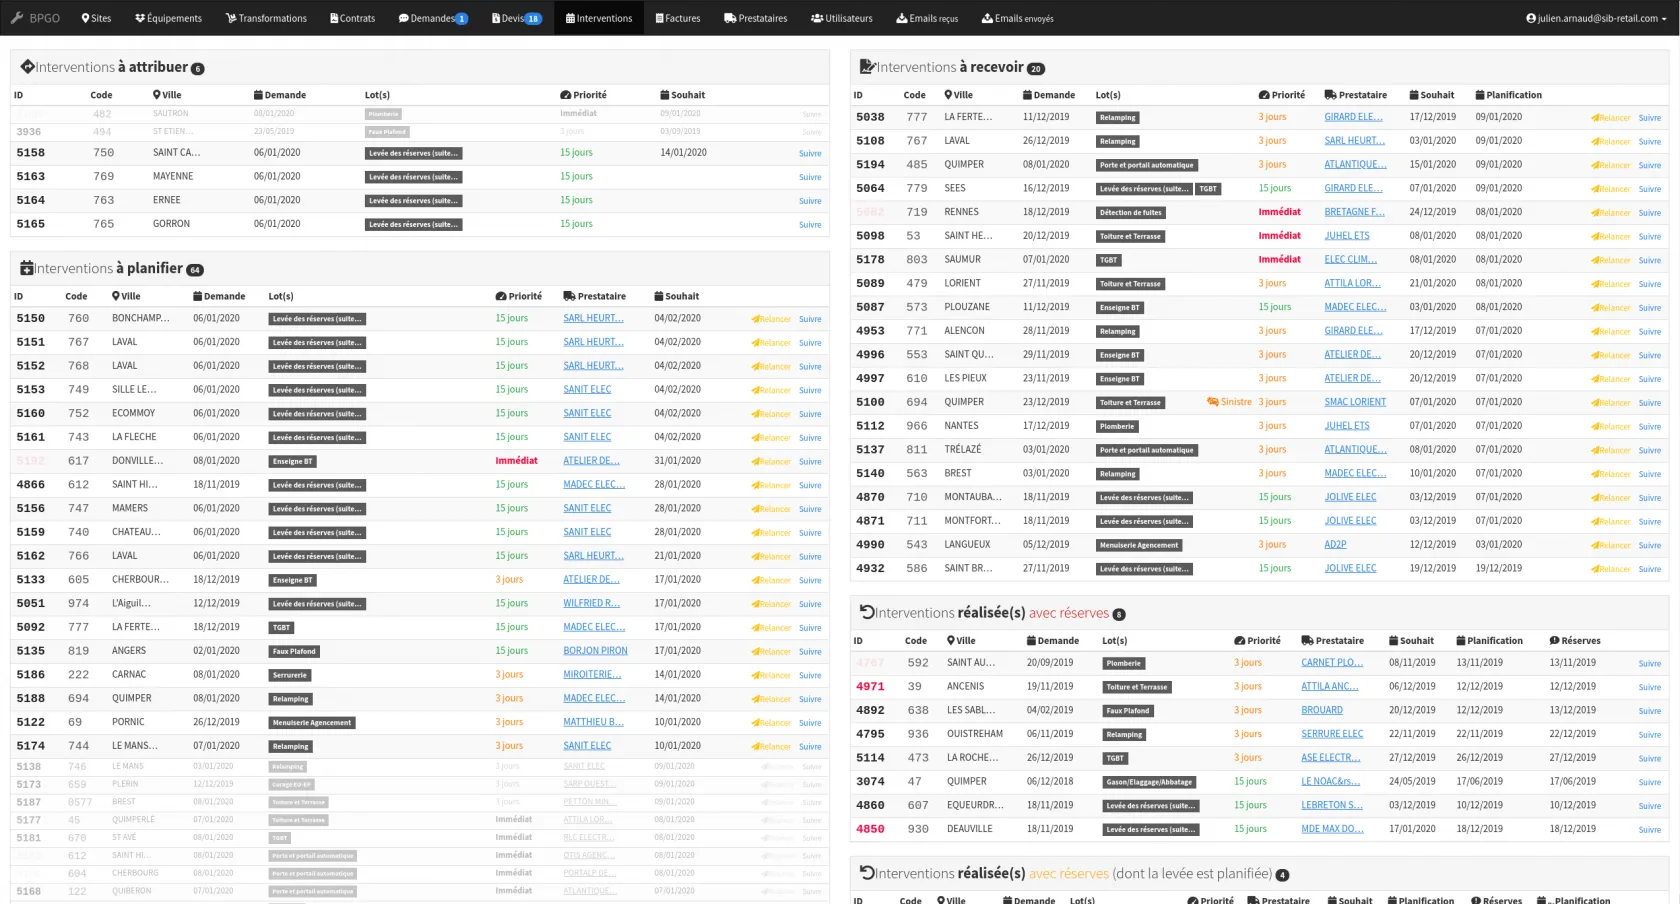Open Transformations from the navbar

pos(266,18)
